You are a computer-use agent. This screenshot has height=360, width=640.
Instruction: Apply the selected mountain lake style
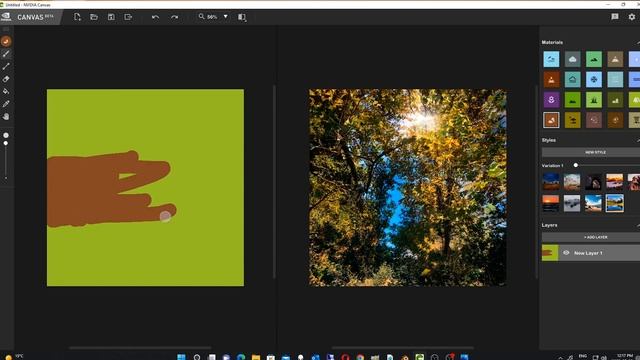(614, 203)
